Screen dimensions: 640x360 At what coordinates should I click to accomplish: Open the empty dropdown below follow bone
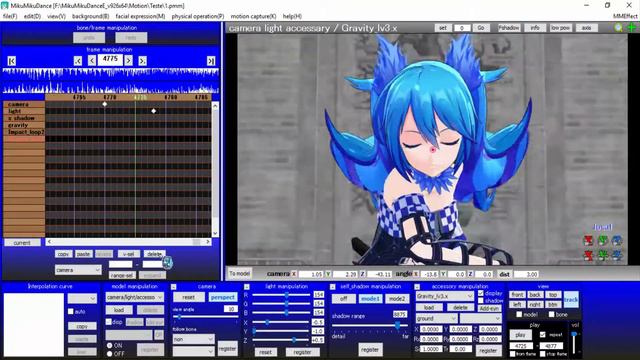click(x=193, y=351)
